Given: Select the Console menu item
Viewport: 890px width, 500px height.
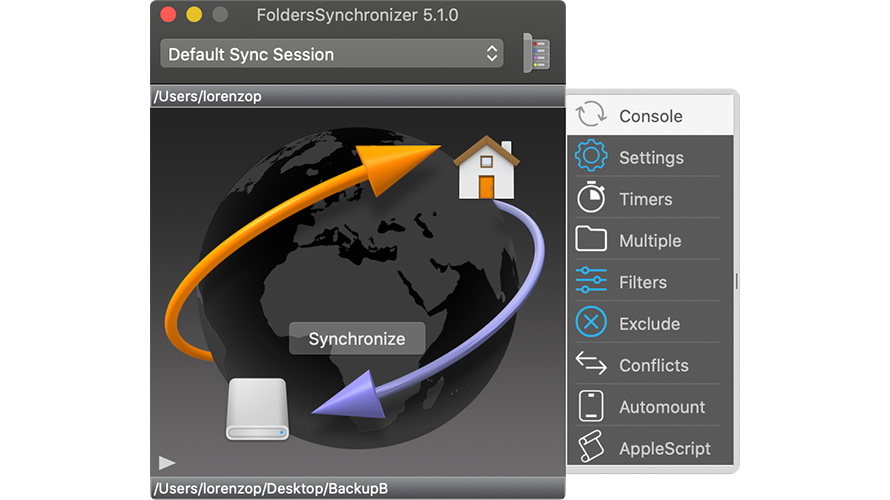Looking at the screenshot, I should pos(650,115).
